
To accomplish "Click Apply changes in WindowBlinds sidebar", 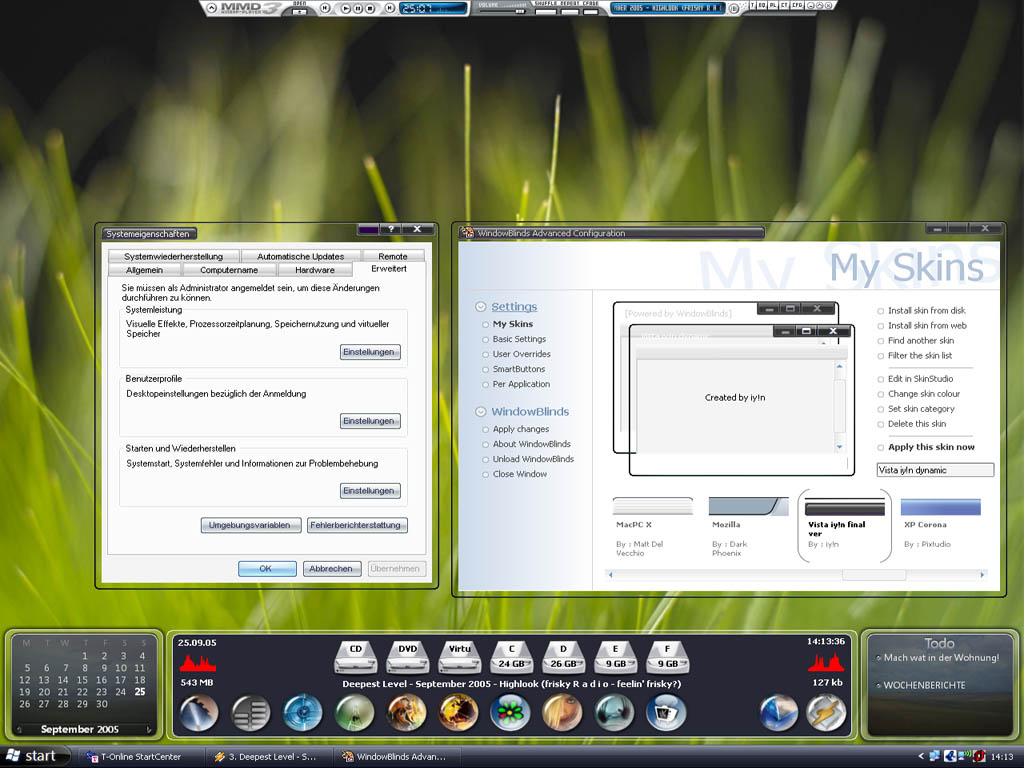I will (520, 429).
